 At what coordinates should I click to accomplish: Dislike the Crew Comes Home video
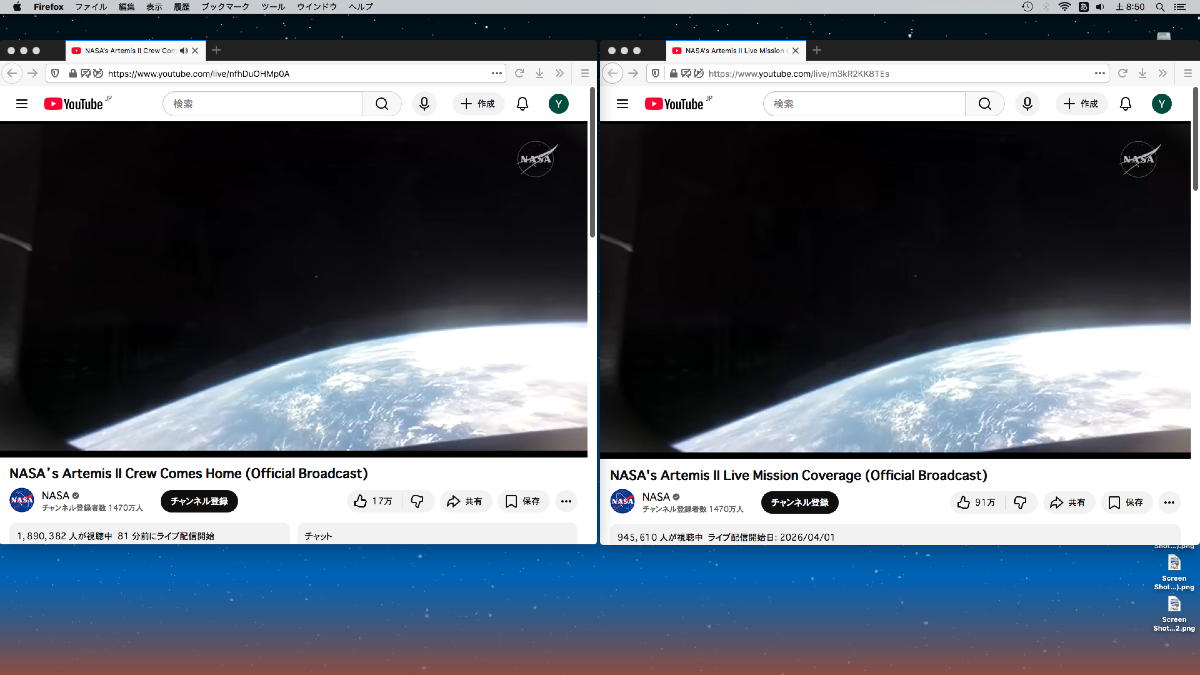[417, 501]
